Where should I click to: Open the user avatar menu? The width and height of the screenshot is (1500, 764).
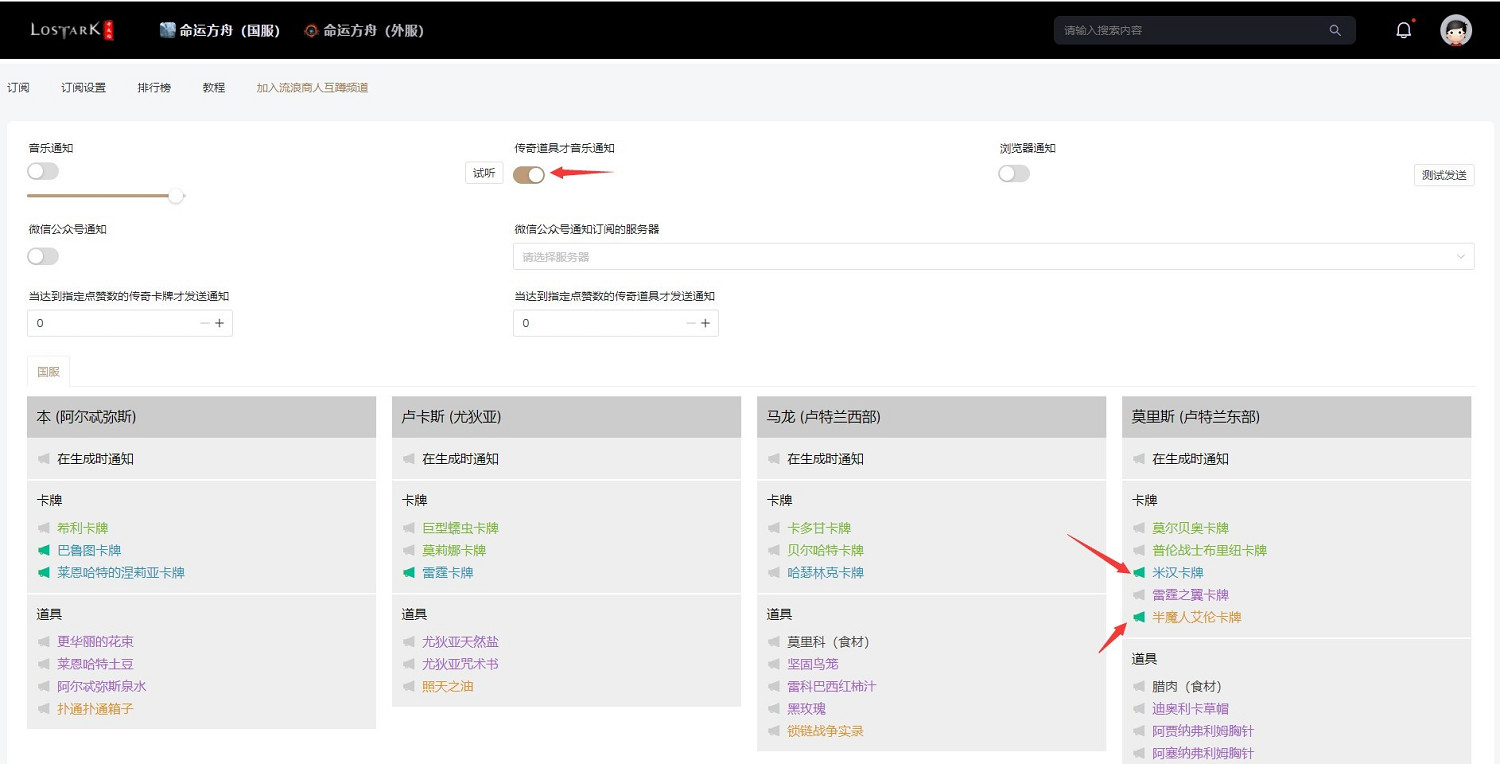1456,29
